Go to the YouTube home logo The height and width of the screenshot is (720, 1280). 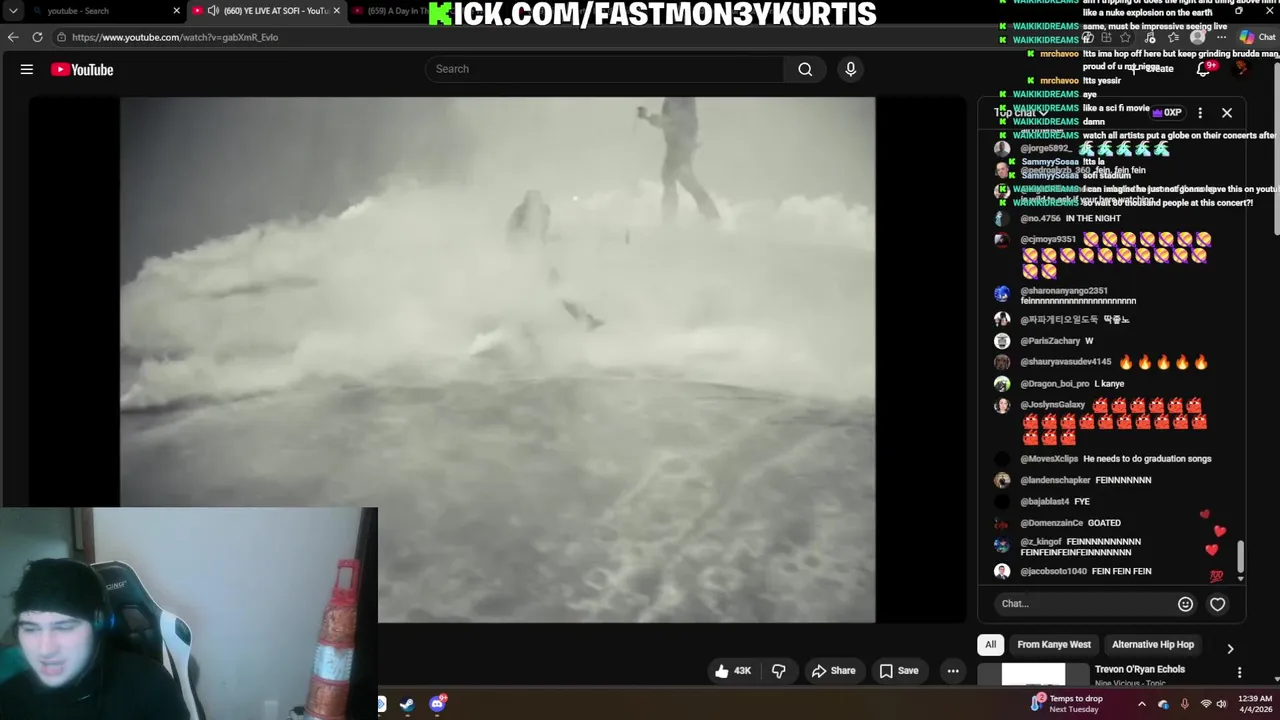click(x=82, y=69)
